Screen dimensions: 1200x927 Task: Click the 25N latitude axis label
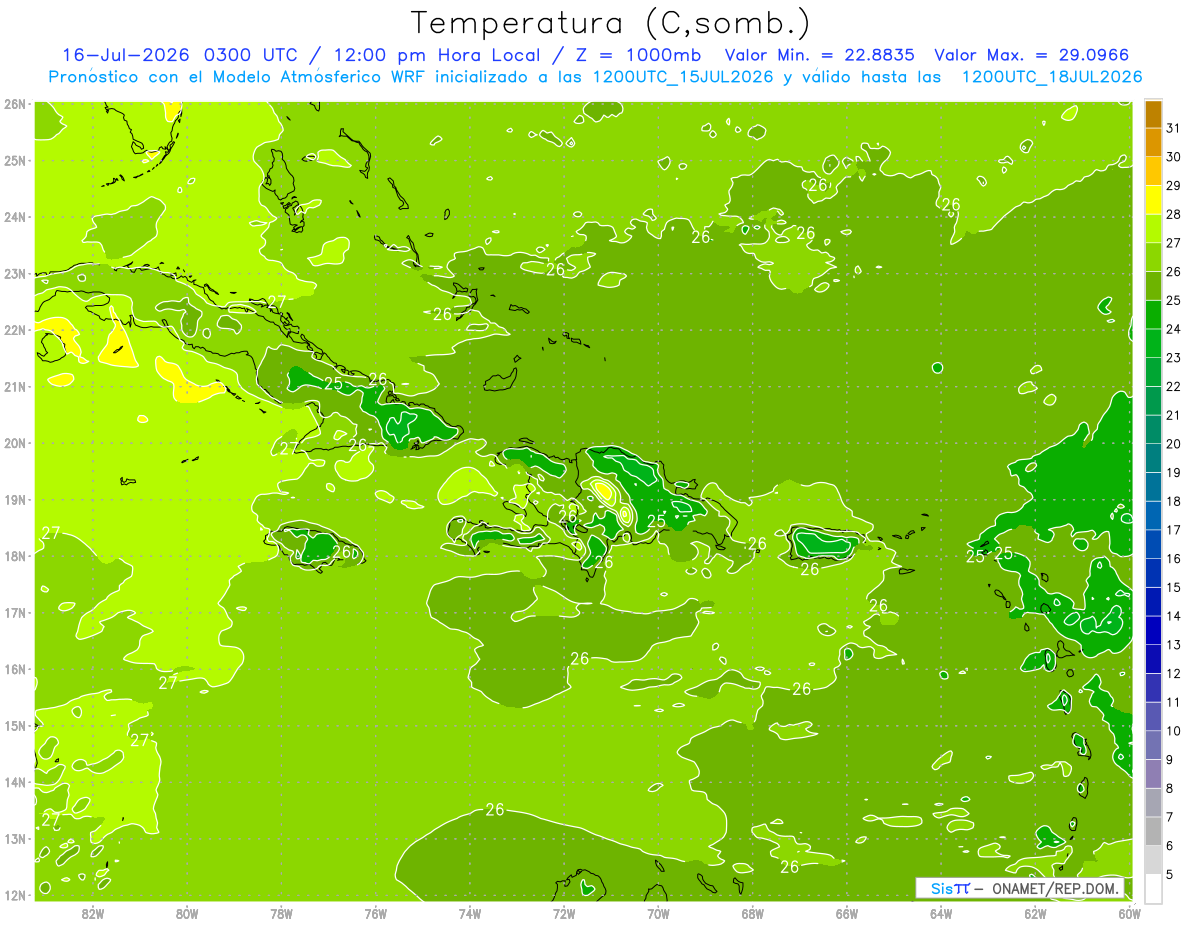point(14,160)
